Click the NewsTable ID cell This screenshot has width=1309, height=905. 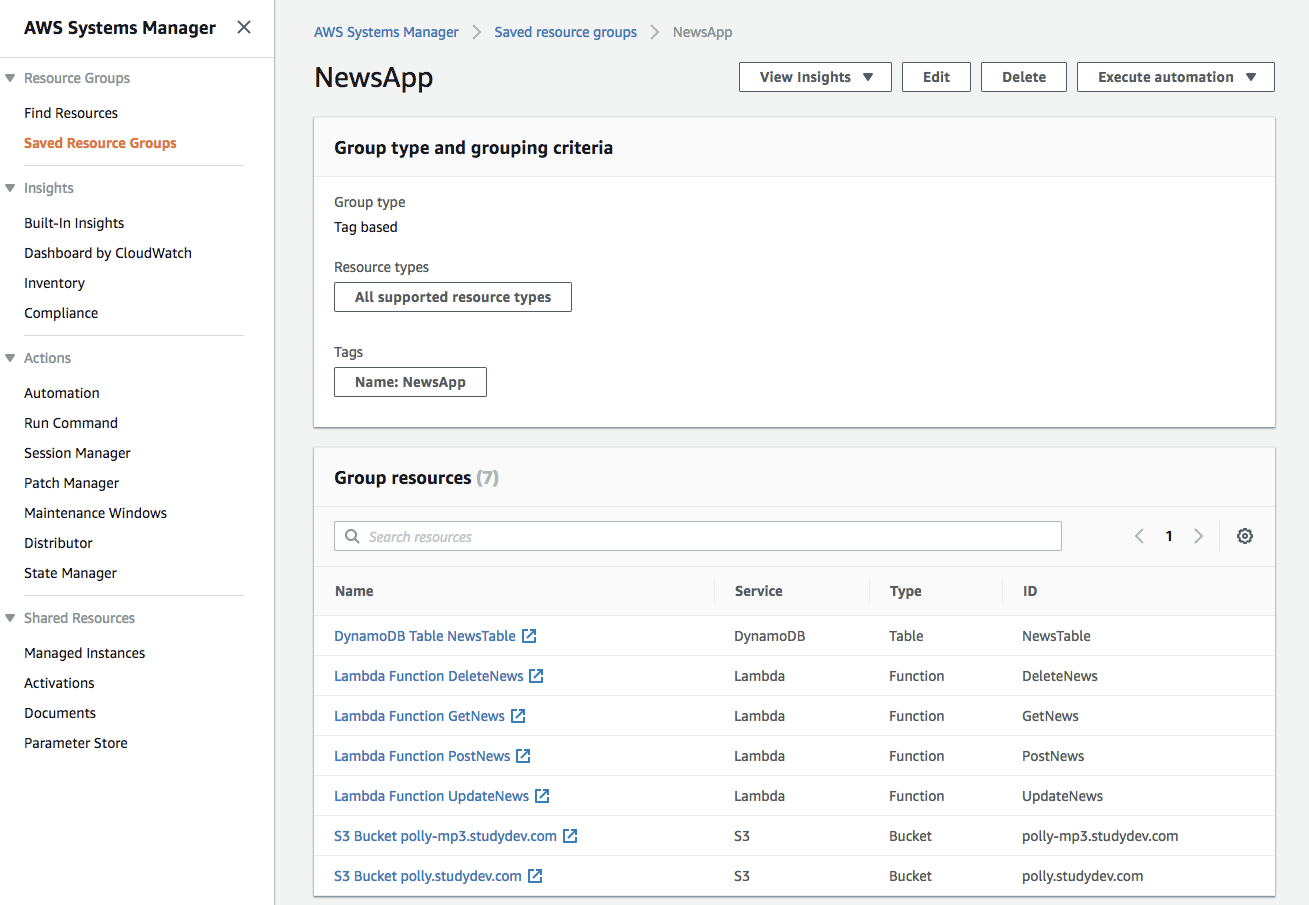click(1056, 636)
